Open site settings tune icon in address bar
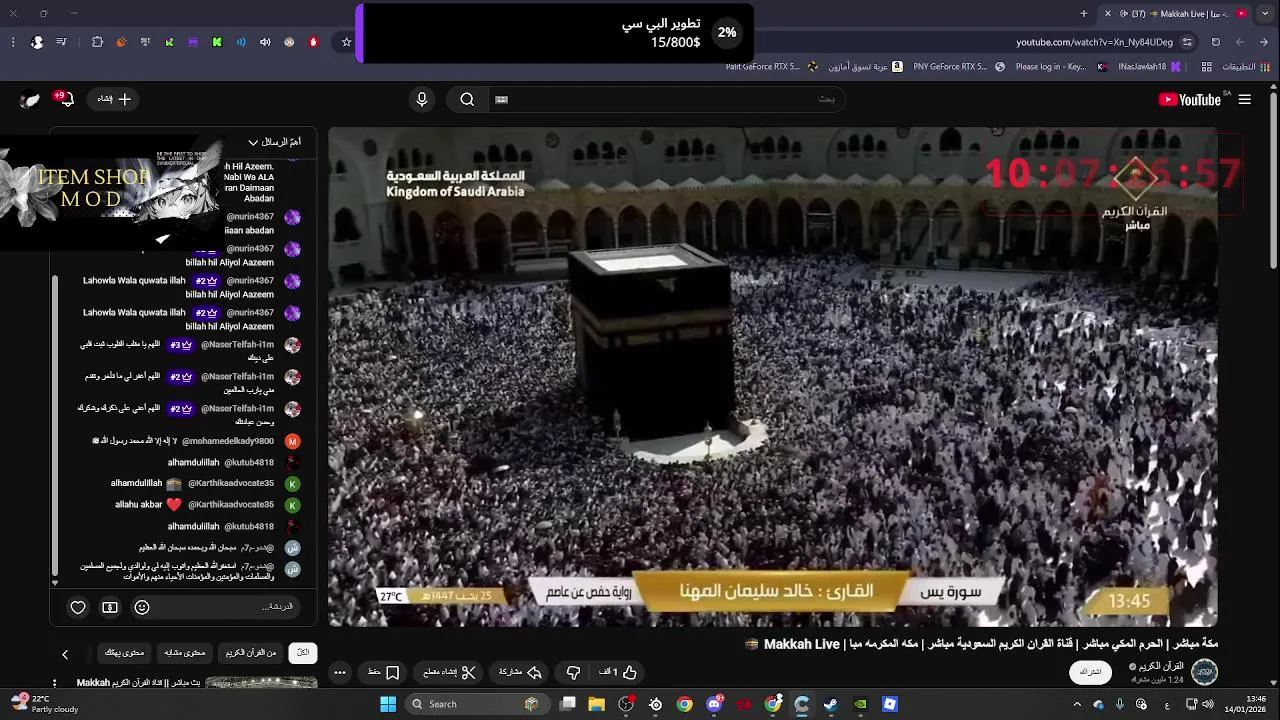This screenshot has width=1280, height=720. [x=1187, y=42]
